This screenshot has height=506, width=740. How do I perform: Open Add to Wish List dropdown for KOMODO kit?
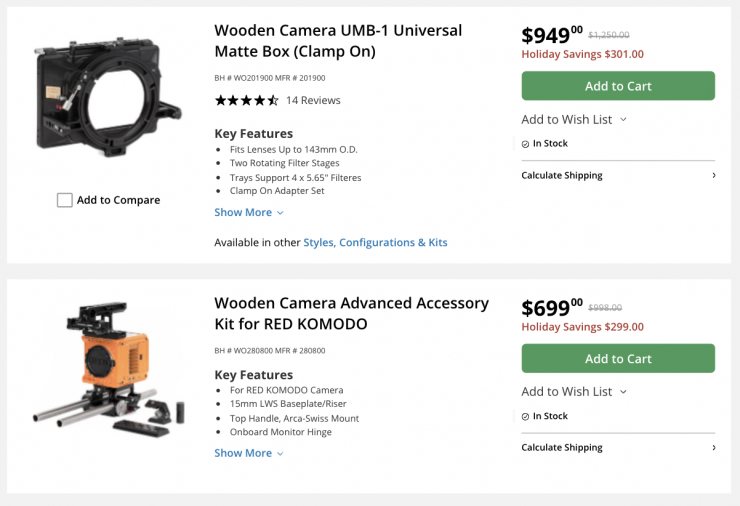point(574,392)
